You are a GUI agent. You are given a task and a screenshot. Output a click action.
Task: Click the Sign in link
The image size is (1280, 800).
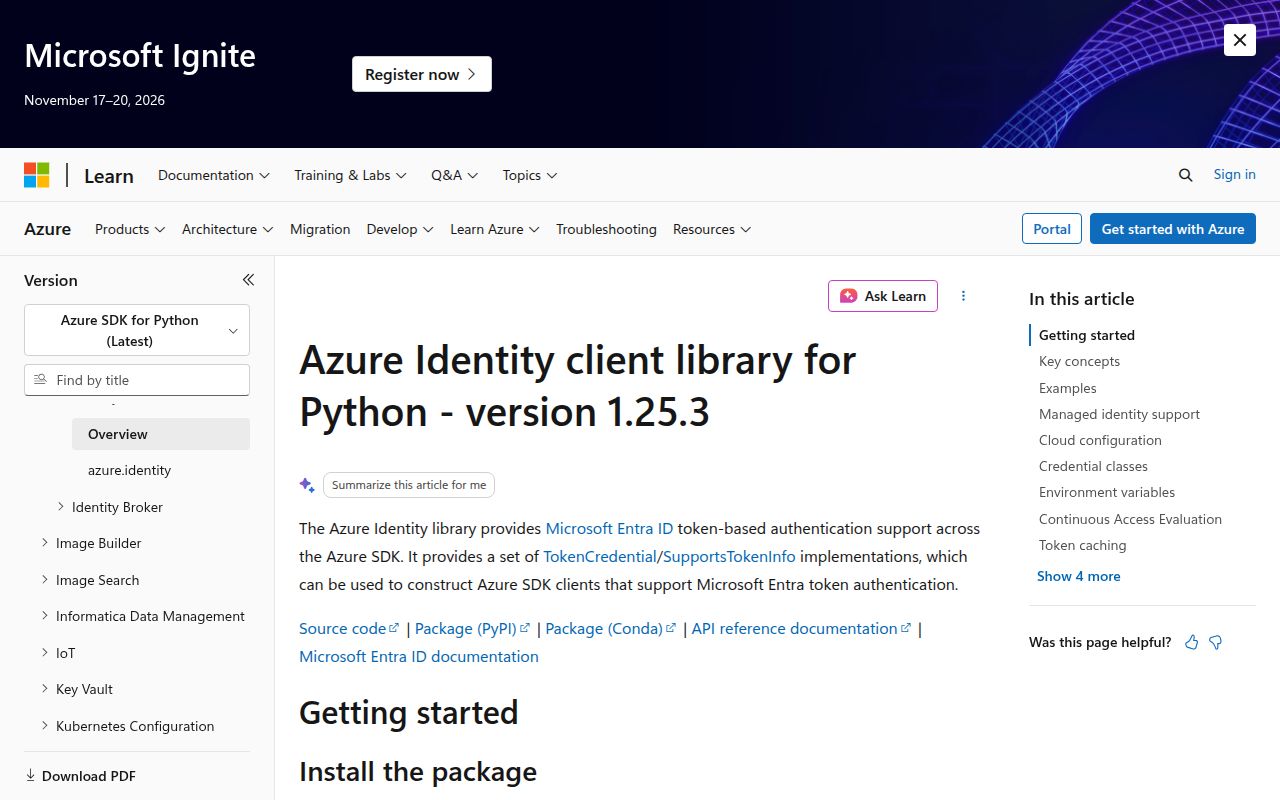[1234, 174]
